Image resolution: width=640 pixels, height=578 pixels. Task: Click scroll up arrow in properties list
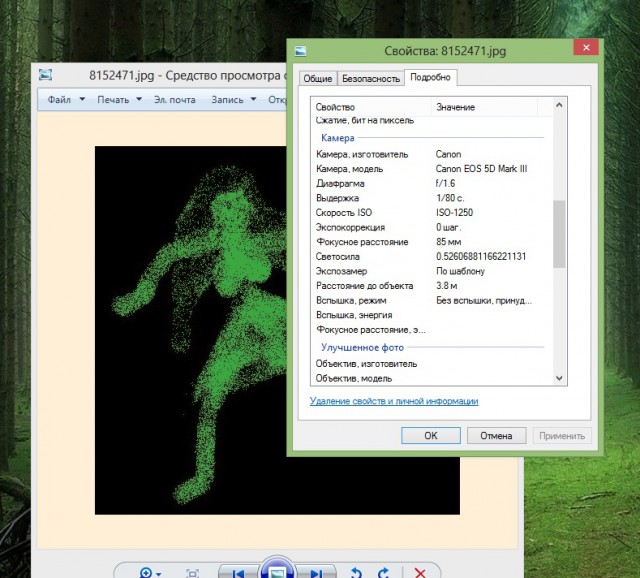[559, 105]
